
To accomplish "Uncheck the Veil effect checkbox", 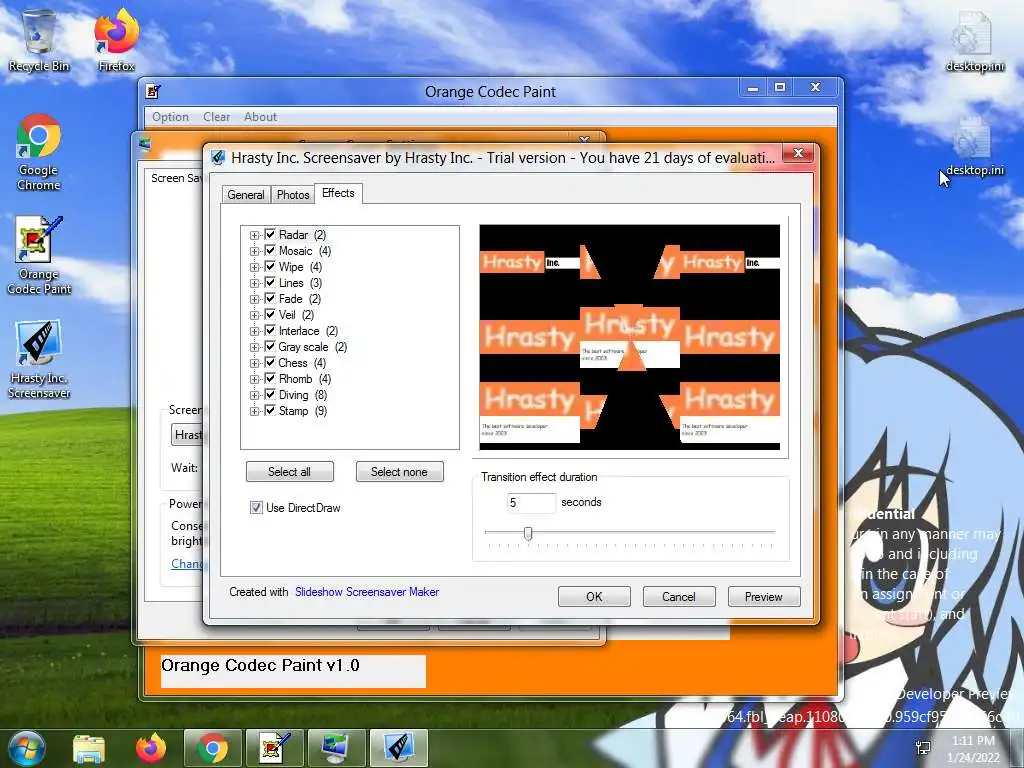I will [270, 314].
